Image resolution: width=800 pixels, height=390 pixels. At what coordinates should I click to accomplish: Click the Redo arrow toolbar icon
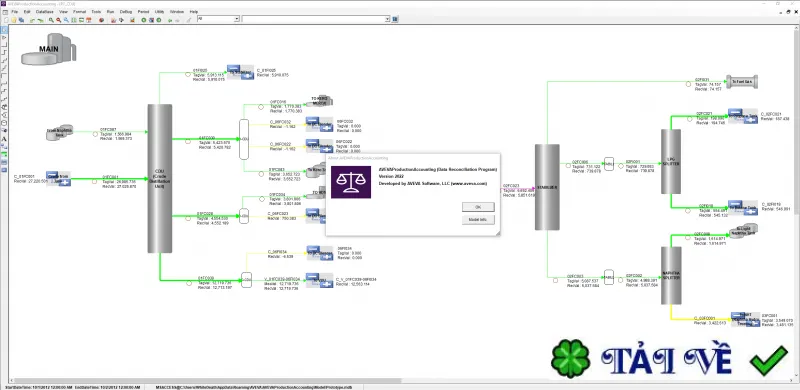pos(40,20)
